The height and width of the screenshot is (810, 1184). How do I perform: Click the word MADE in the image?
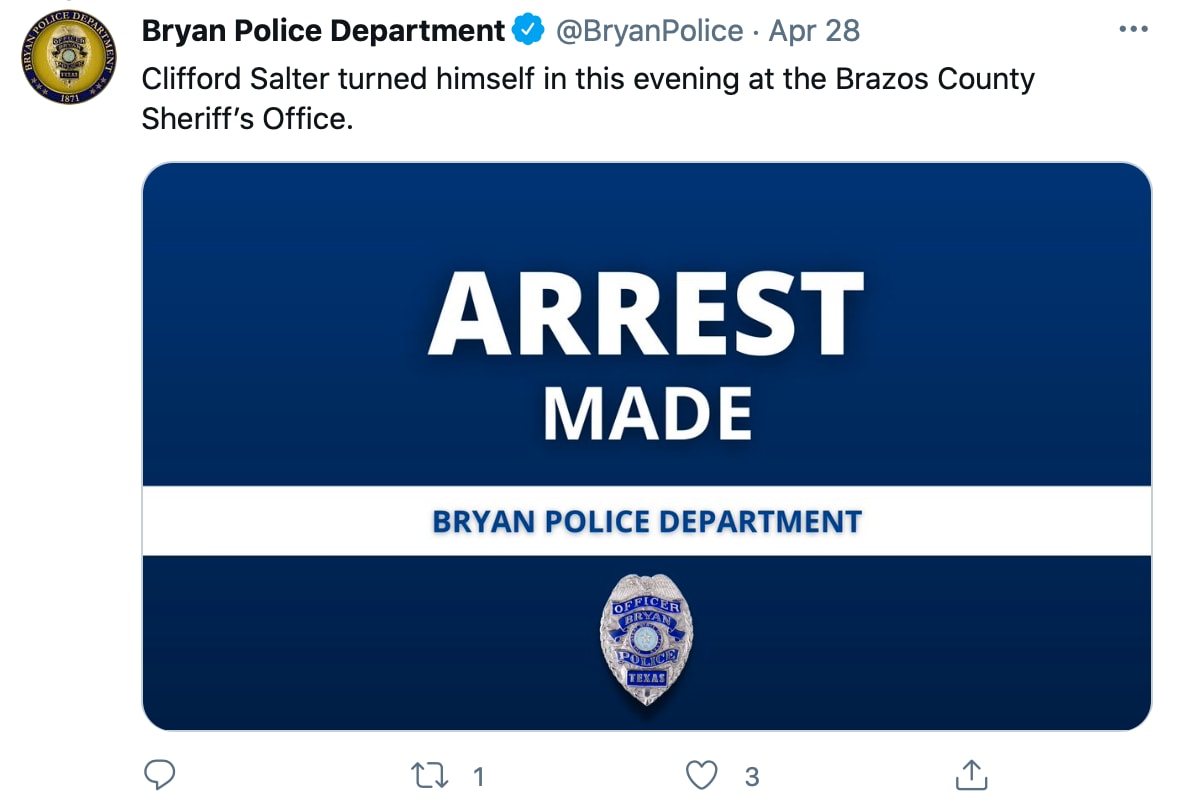647,414
